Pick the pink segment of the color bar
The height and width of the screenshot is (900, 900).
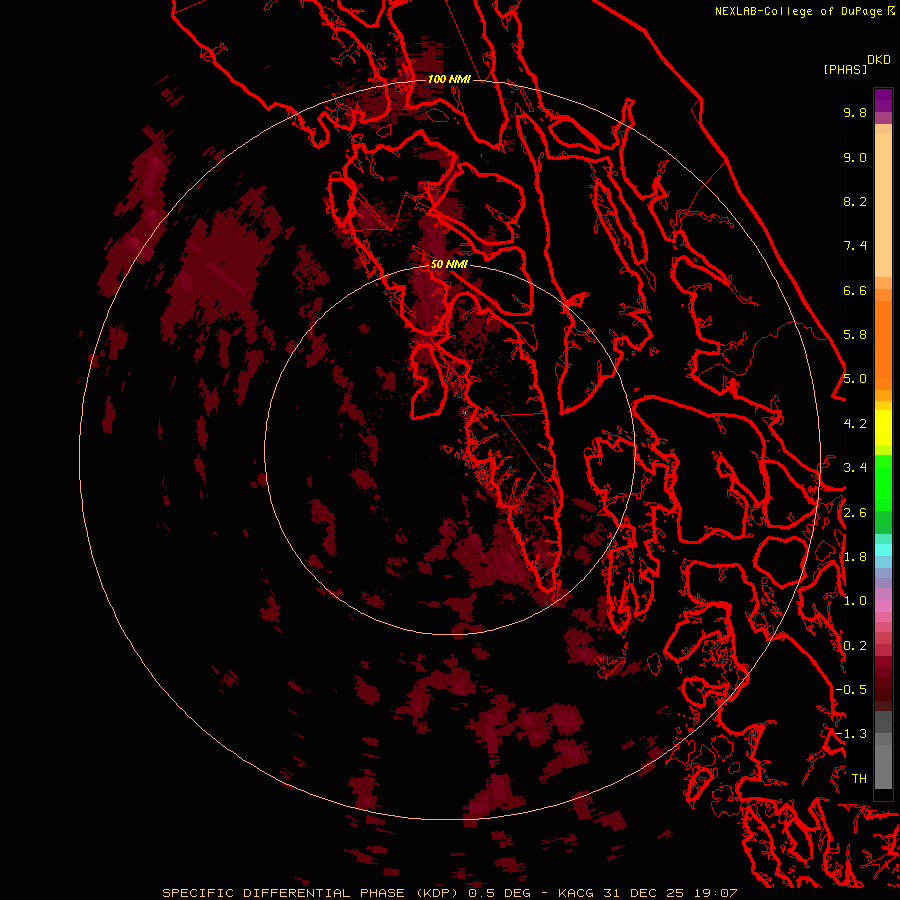click(883, 606)
